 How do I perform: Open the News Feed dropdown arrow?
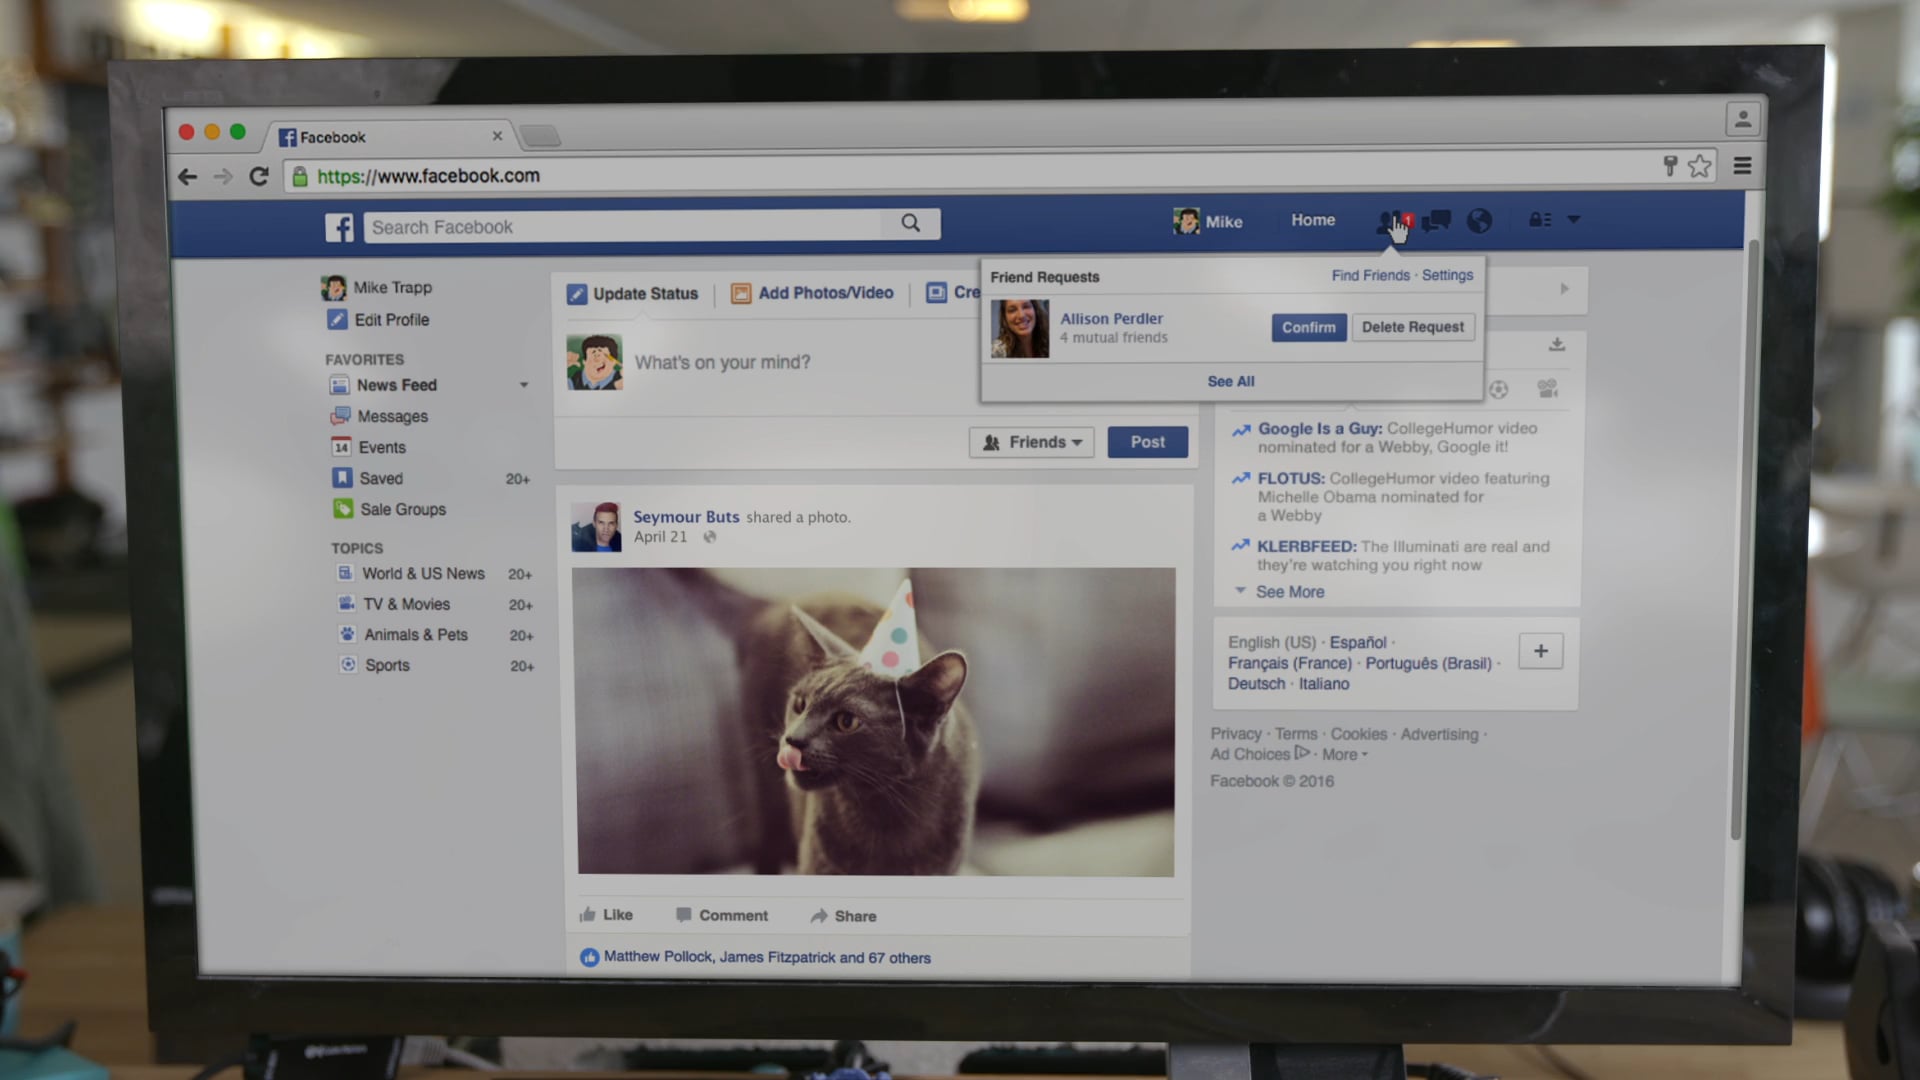pos(524,385)
